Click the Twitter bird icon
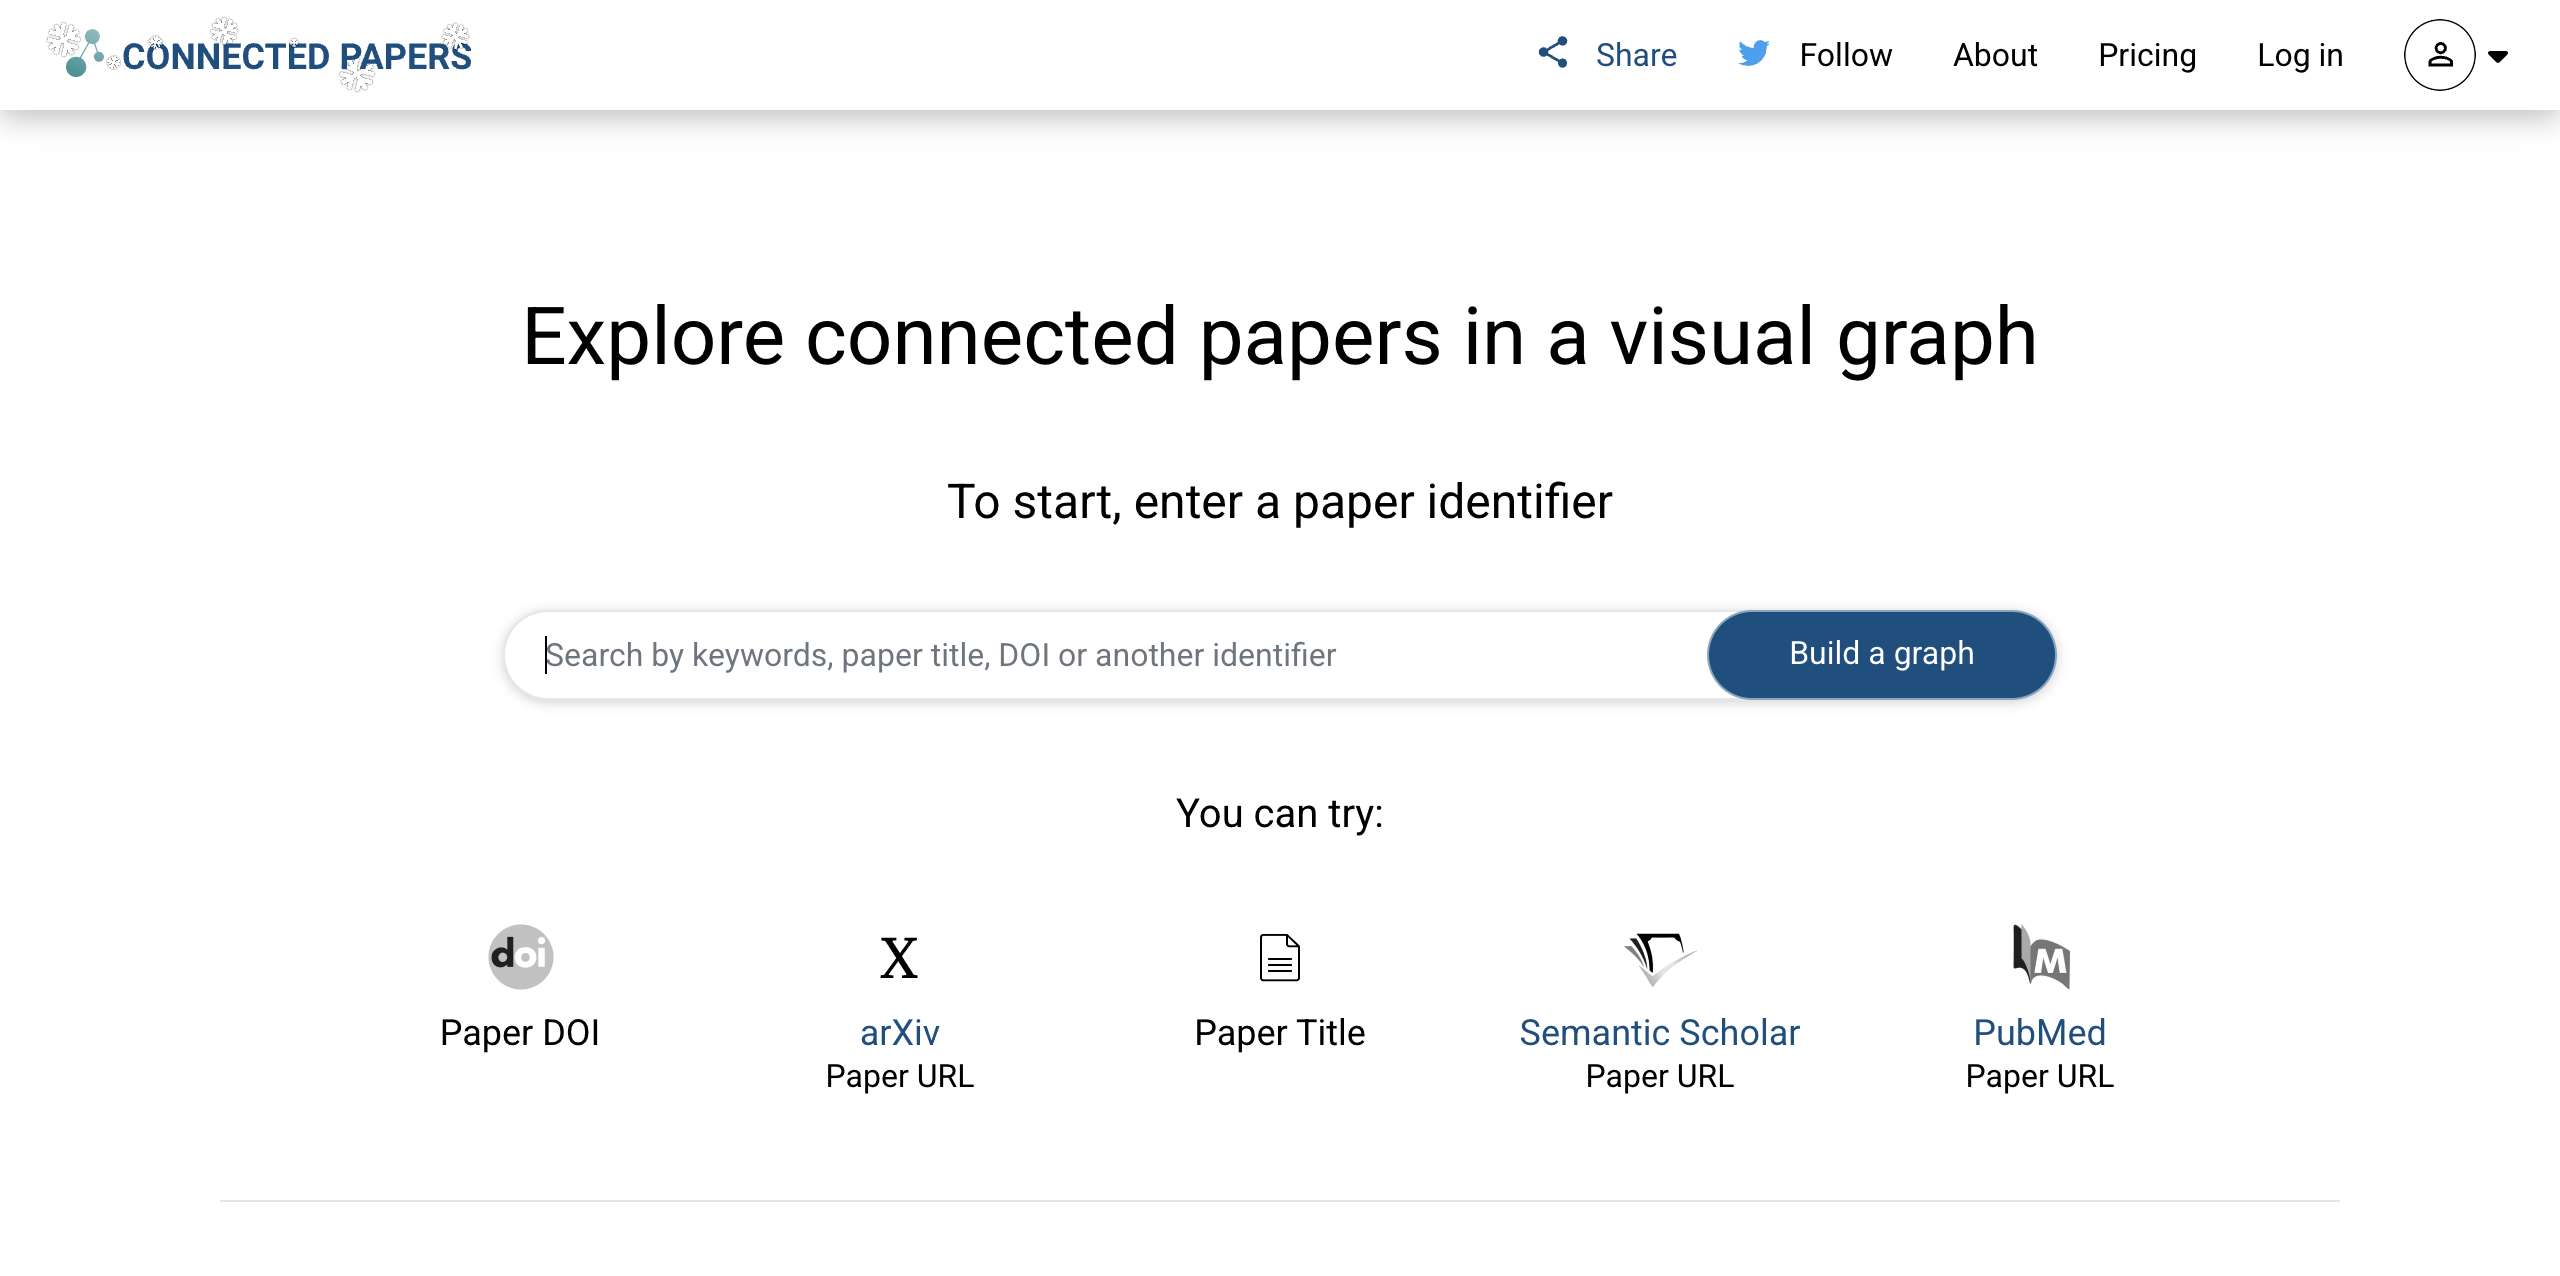The width and height of the screenshot is (2560, 1276). pos(1753,55)
